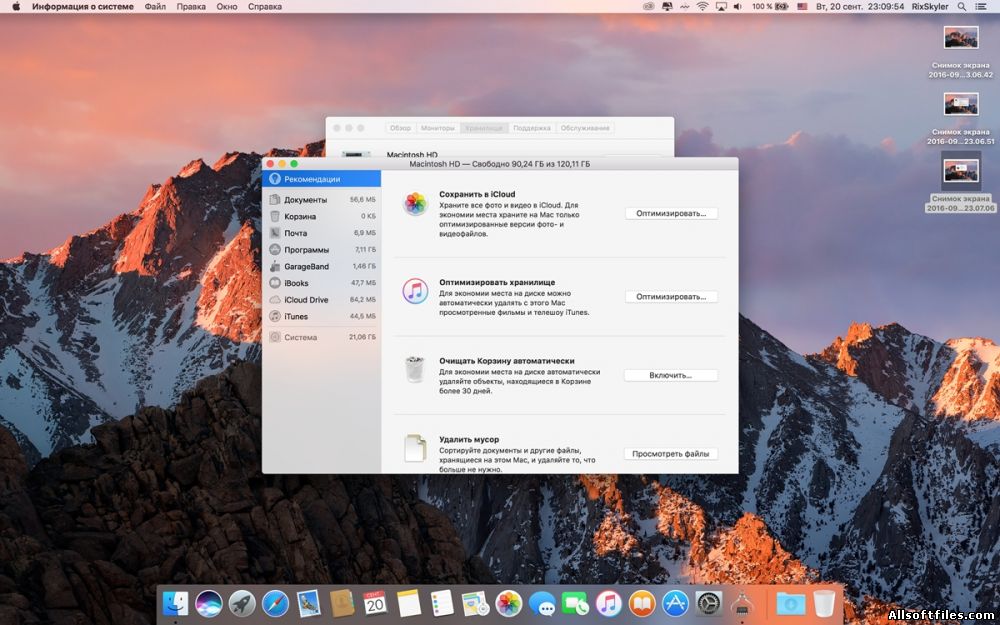Screen dimensions: 1000x625
Task: Open the Справка menu
Action: (x=265, y=6)
